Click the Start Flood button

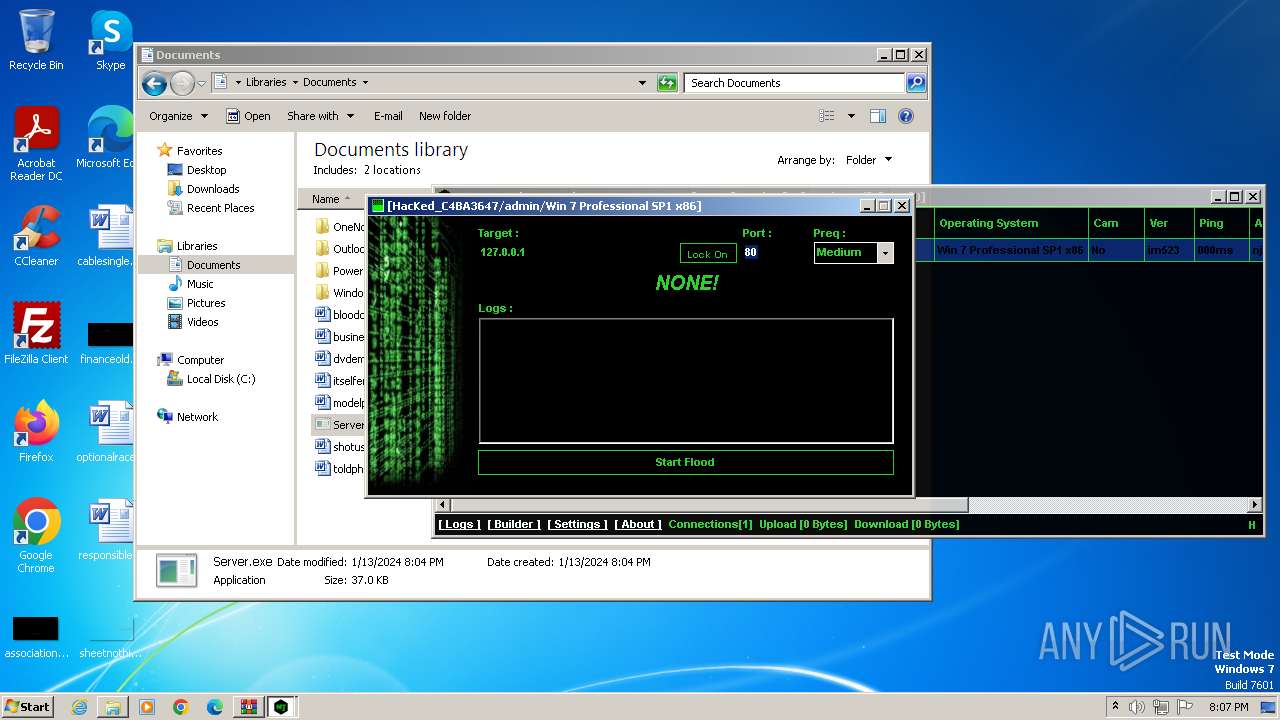pos(685,462)
